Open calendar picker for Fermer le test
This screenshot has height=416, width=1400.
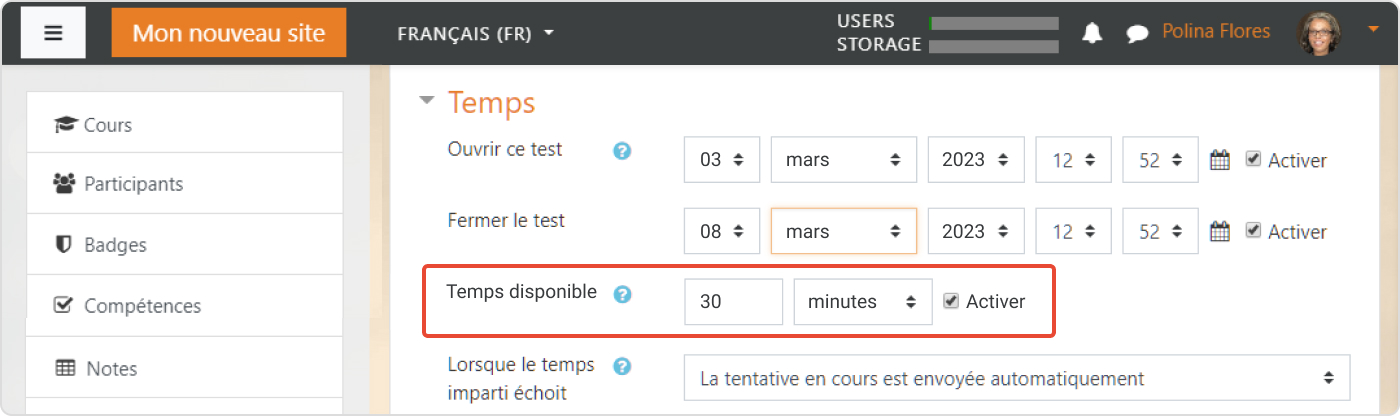1219,231
